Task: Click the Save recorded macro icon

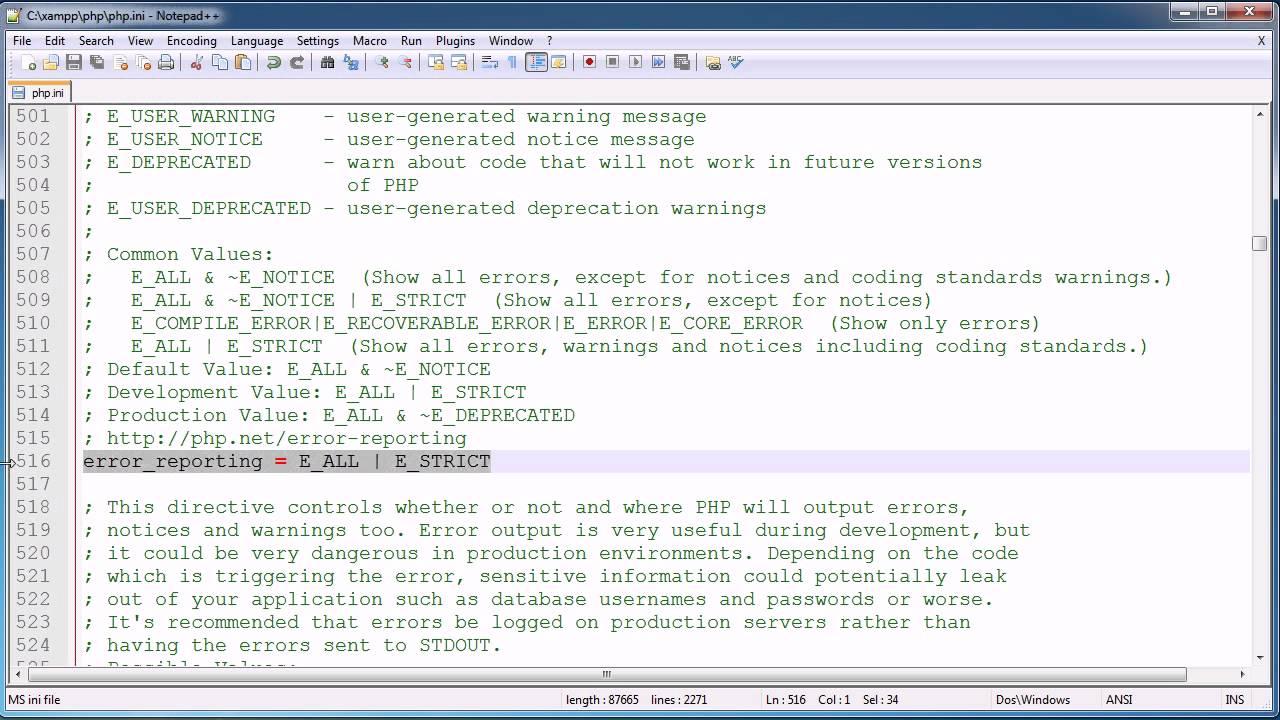Action: pyautogui.click(x=682, y=62)
